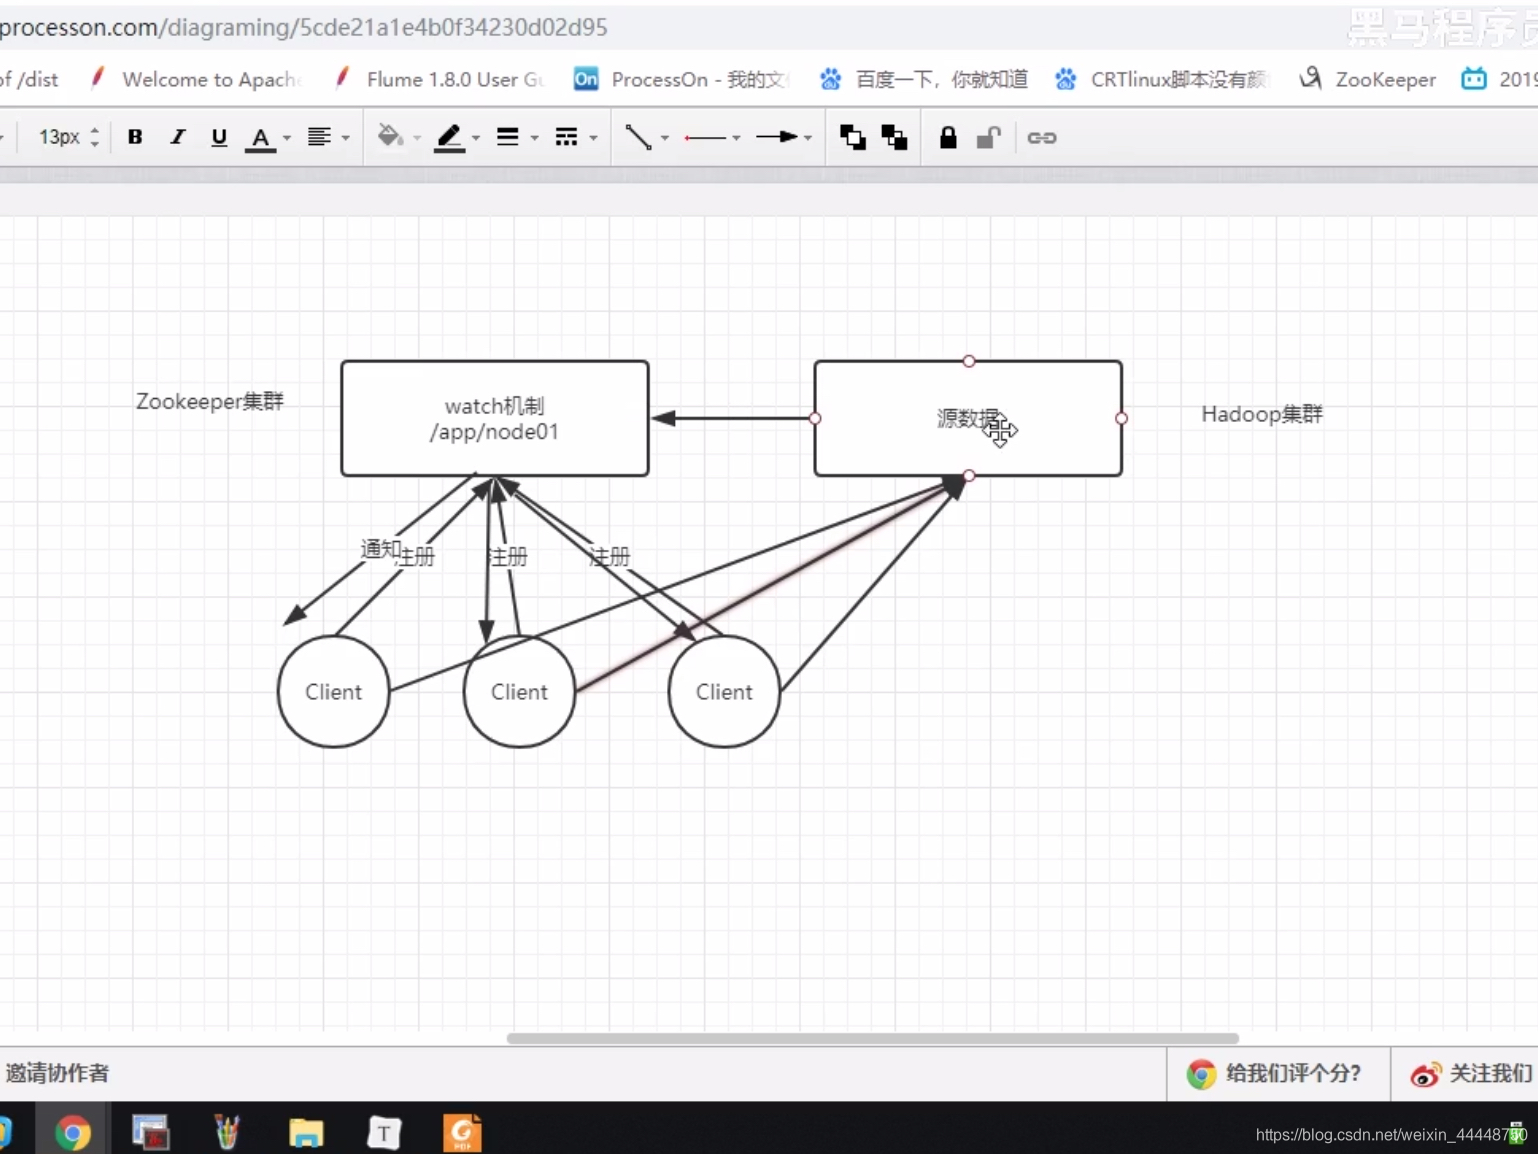The width and height of the screenshot is (1538, 1154).
Task: Click the connector type icon
Action: tap(638, 137)
